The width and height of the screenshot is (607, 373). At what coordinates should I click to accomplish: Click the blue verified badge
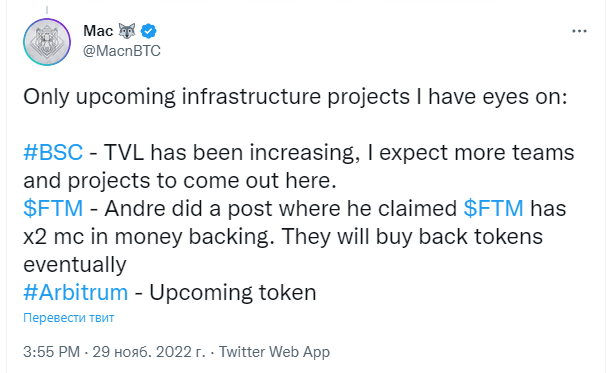(148, 31)
